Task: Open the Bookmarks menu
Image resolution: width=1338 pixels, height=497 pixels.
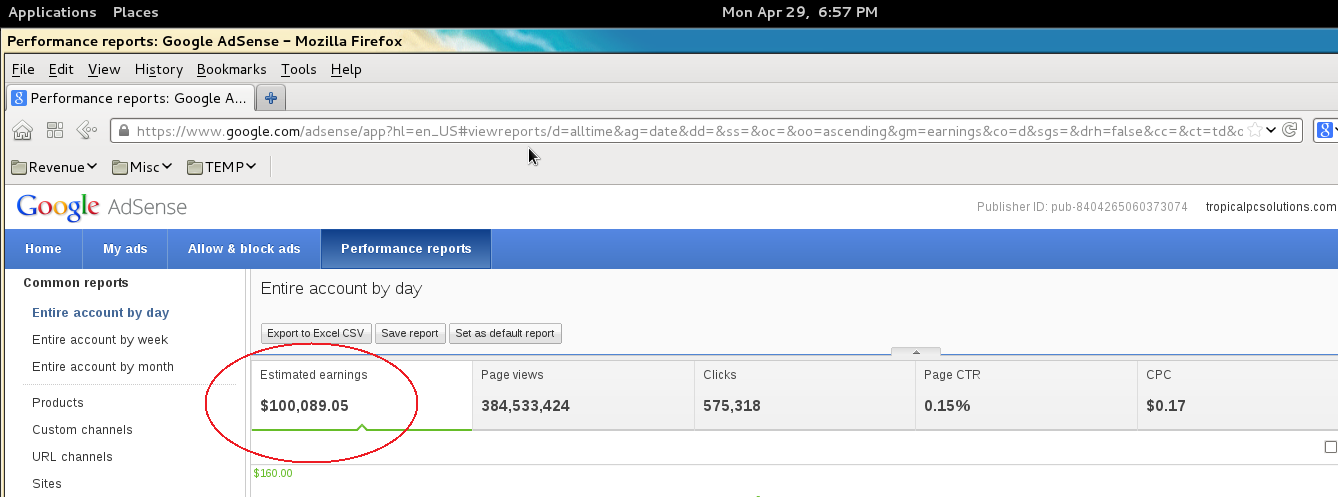Action: tap(232, 69)
